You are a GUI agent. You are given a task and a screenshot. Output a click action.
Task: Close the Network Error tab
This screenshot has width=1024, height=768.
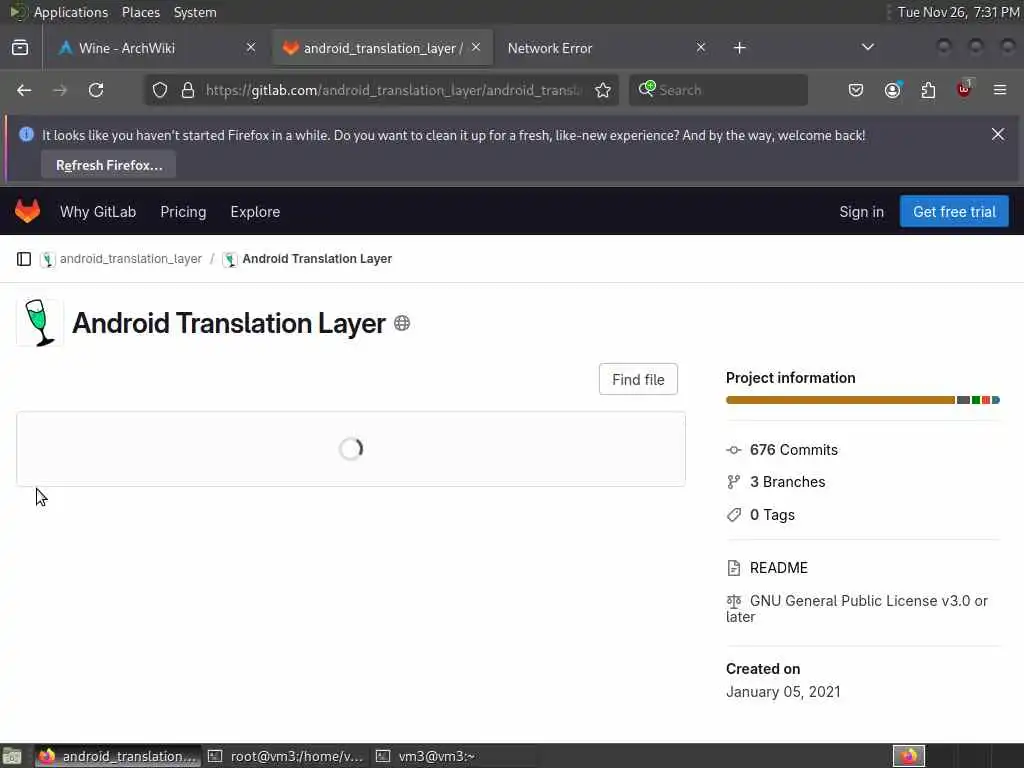click(701, 47)
